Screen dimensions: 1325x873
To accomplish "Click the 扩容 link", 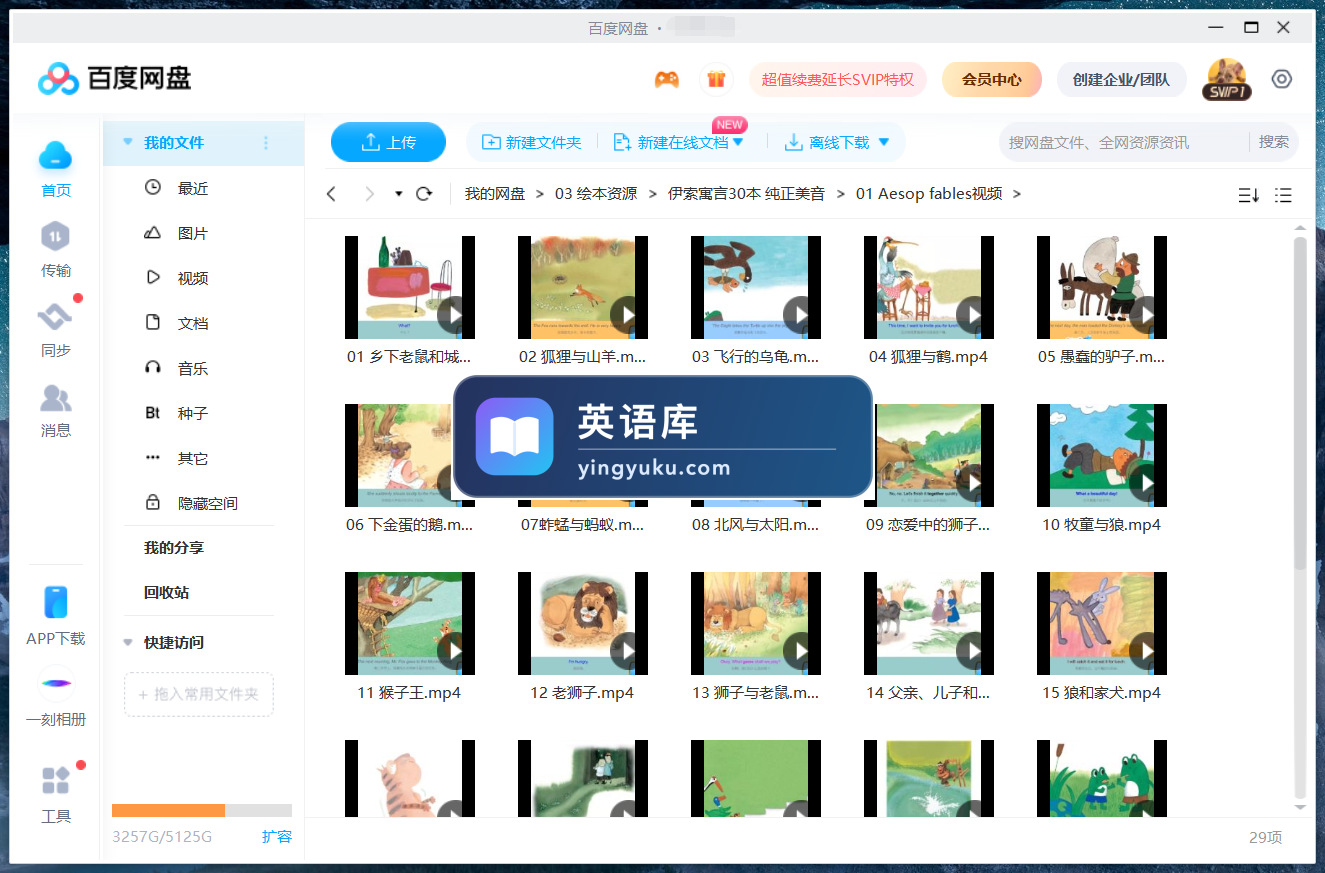I will point(277,837).
